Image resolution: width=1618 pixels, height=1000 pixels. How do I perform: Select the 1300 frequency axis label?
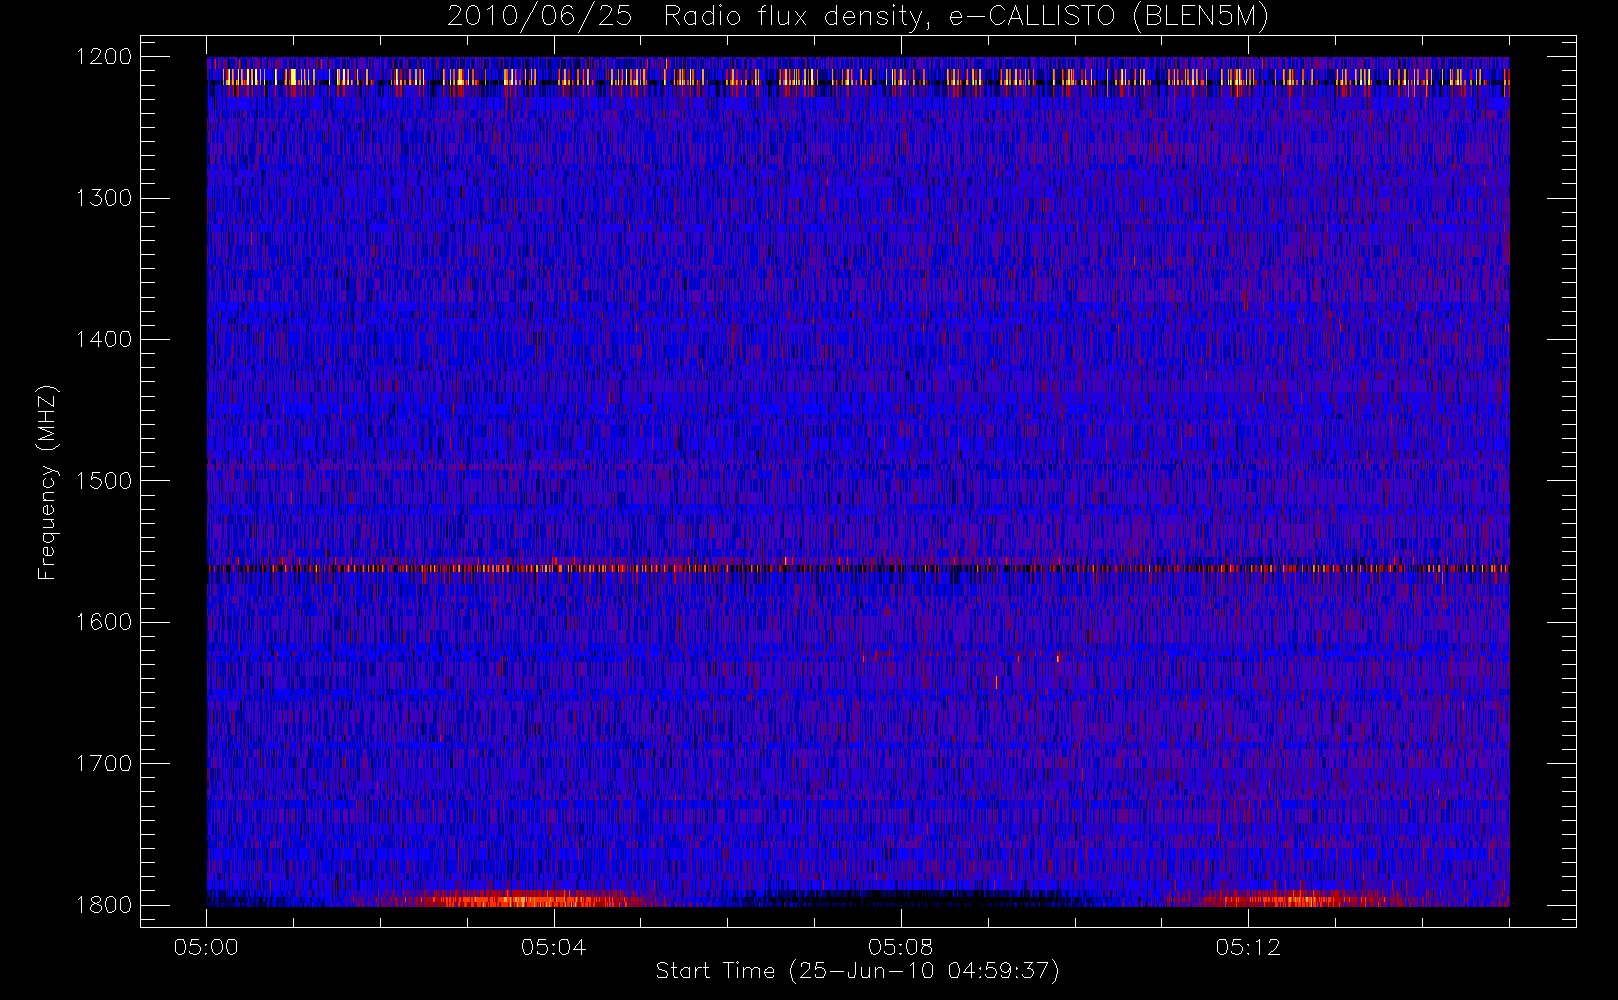(x=104, y=198)
